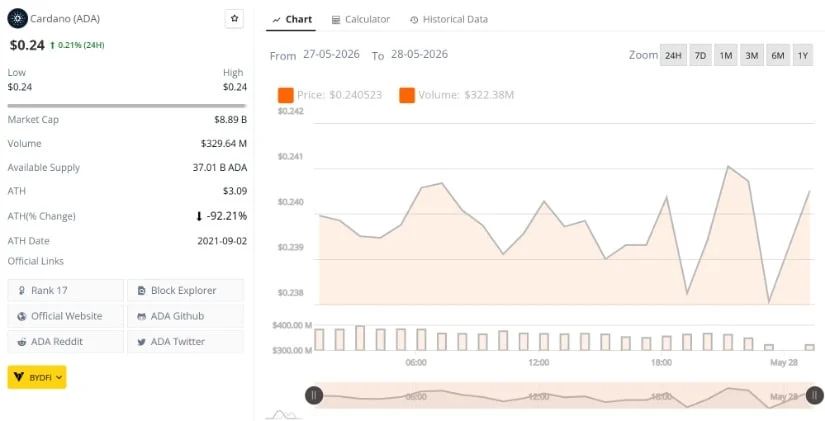Click the Github cat icon
The width and height of the screenshot is (825, 421).
click(141, 316)
